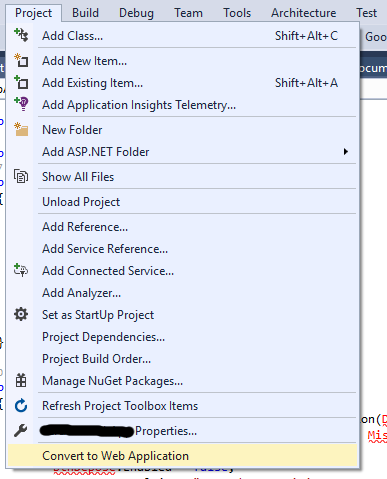Expand the Add ASP.NET Folder submenu arrow
387x479 pixels.
[346, 152]
